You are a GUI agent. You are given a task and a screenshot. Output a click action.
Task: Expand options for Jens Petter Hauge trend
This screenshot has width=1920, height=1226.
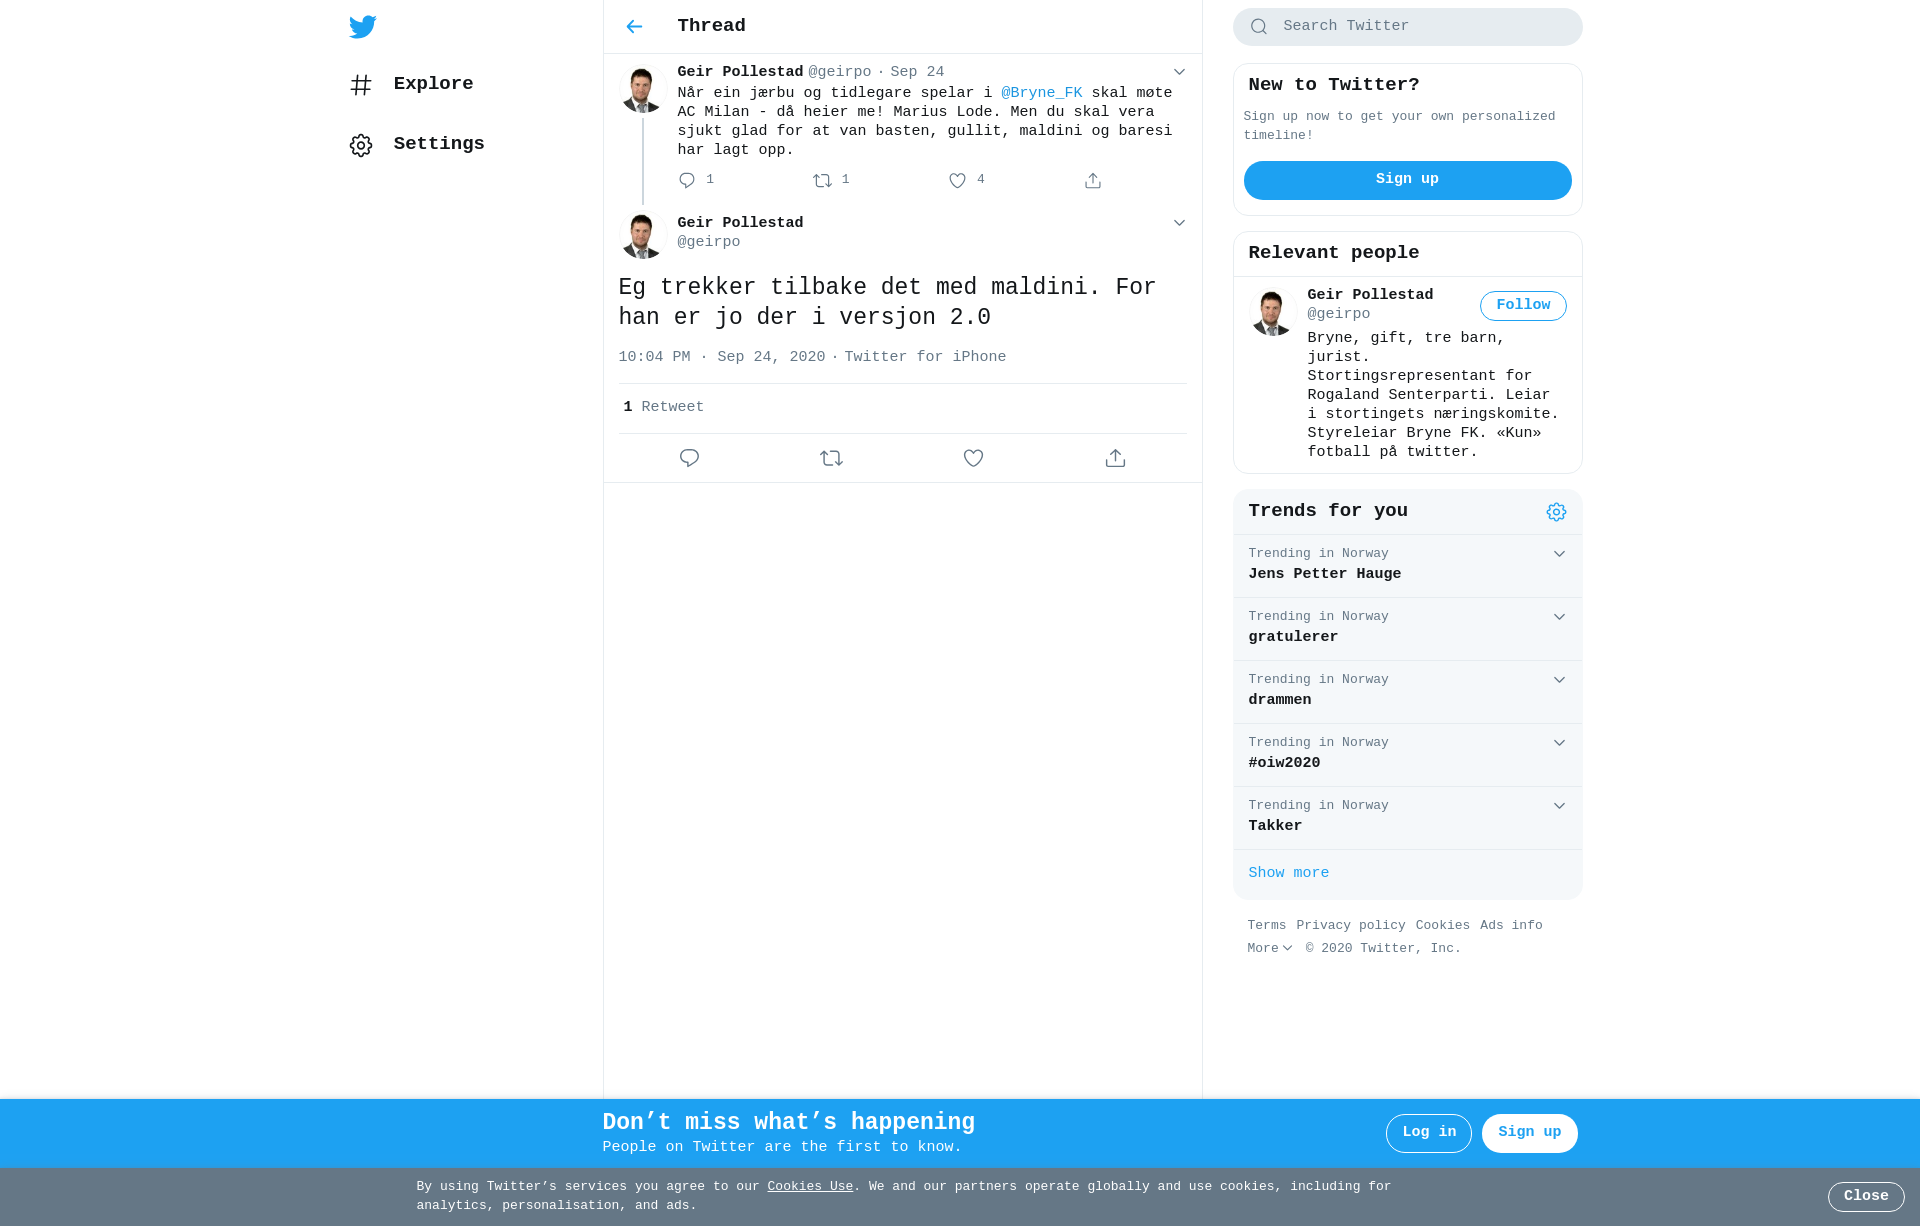(x=1559, y=554)
